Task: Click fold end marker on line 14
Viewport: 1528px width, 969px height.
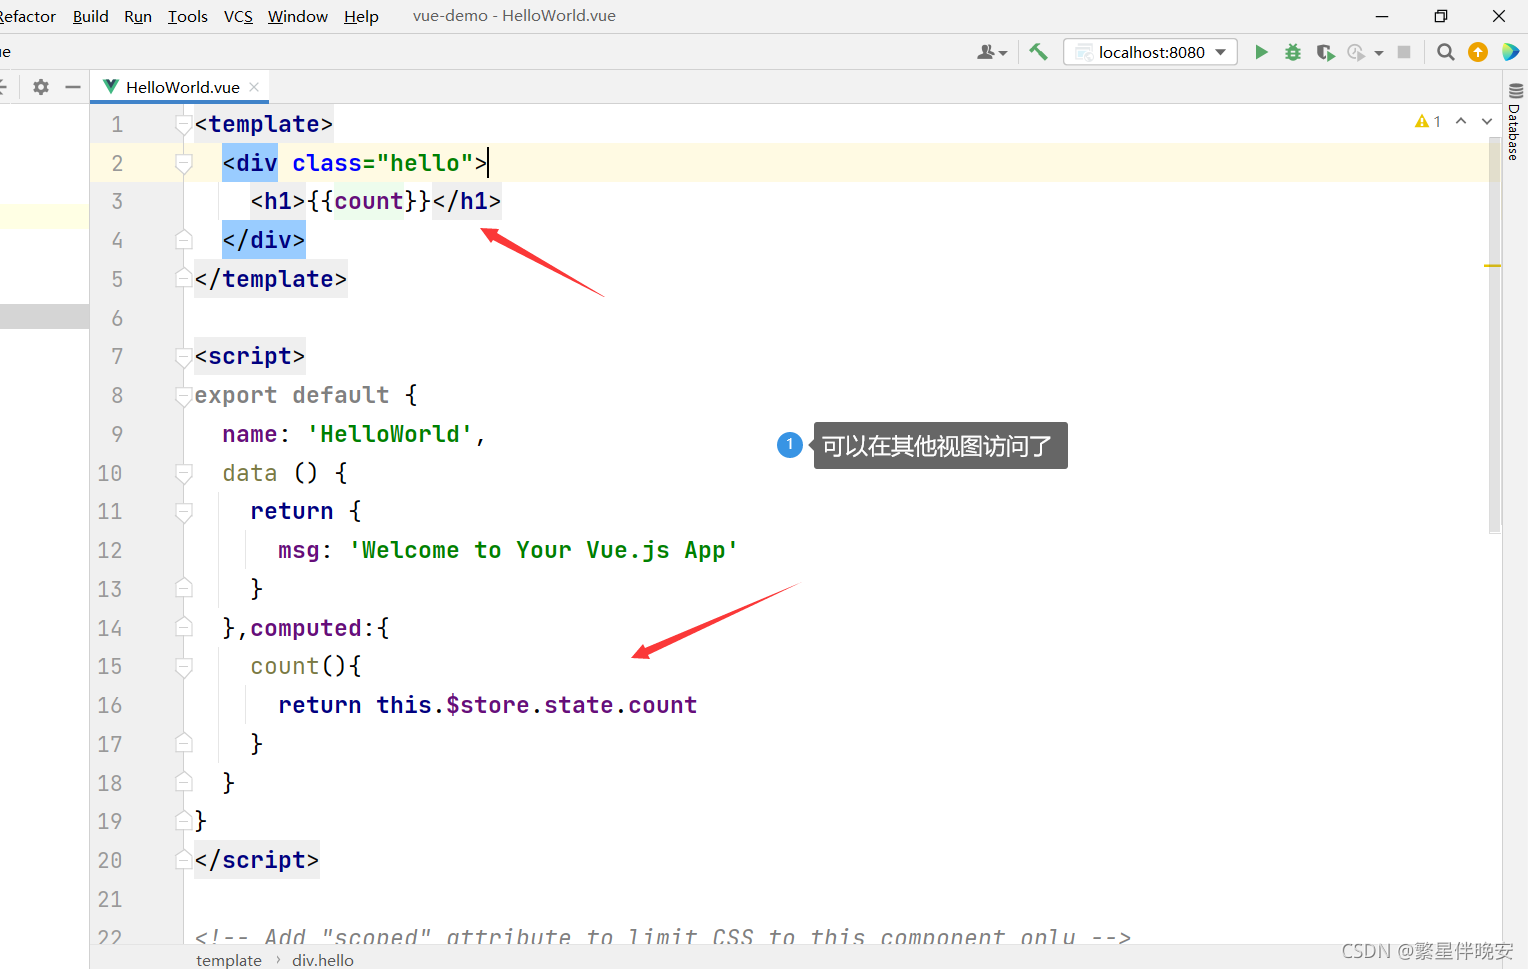Action: tap(184, 628)
